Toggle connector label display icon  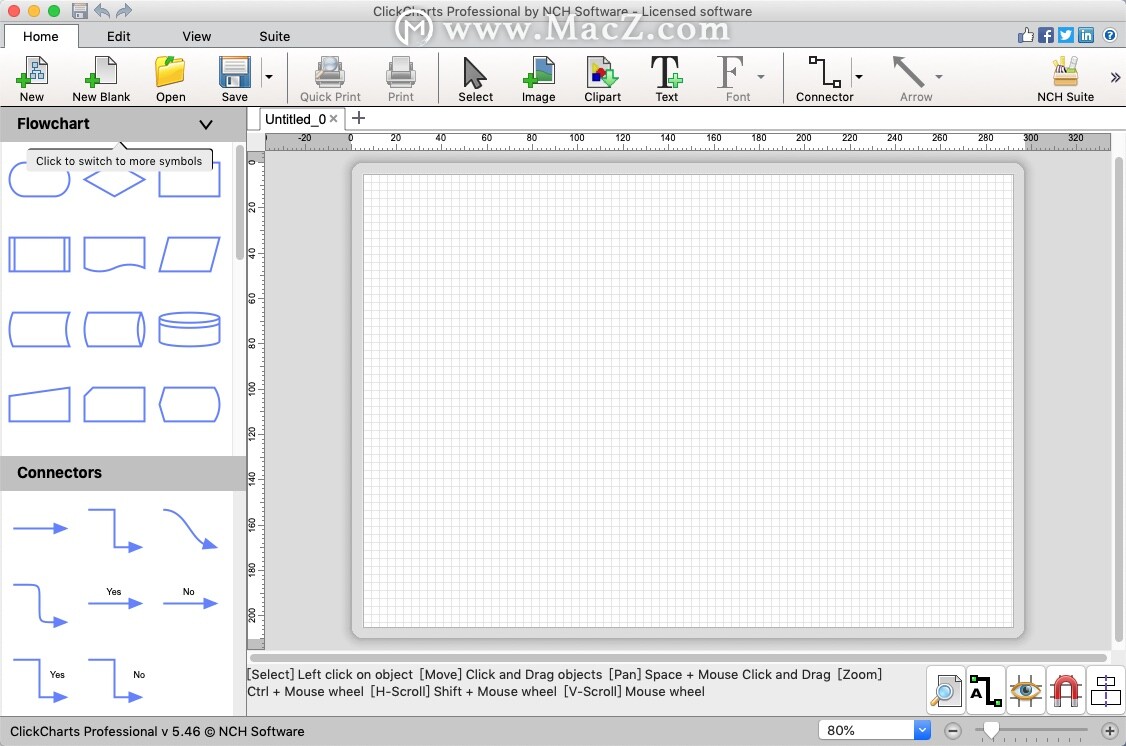[985, 691]
